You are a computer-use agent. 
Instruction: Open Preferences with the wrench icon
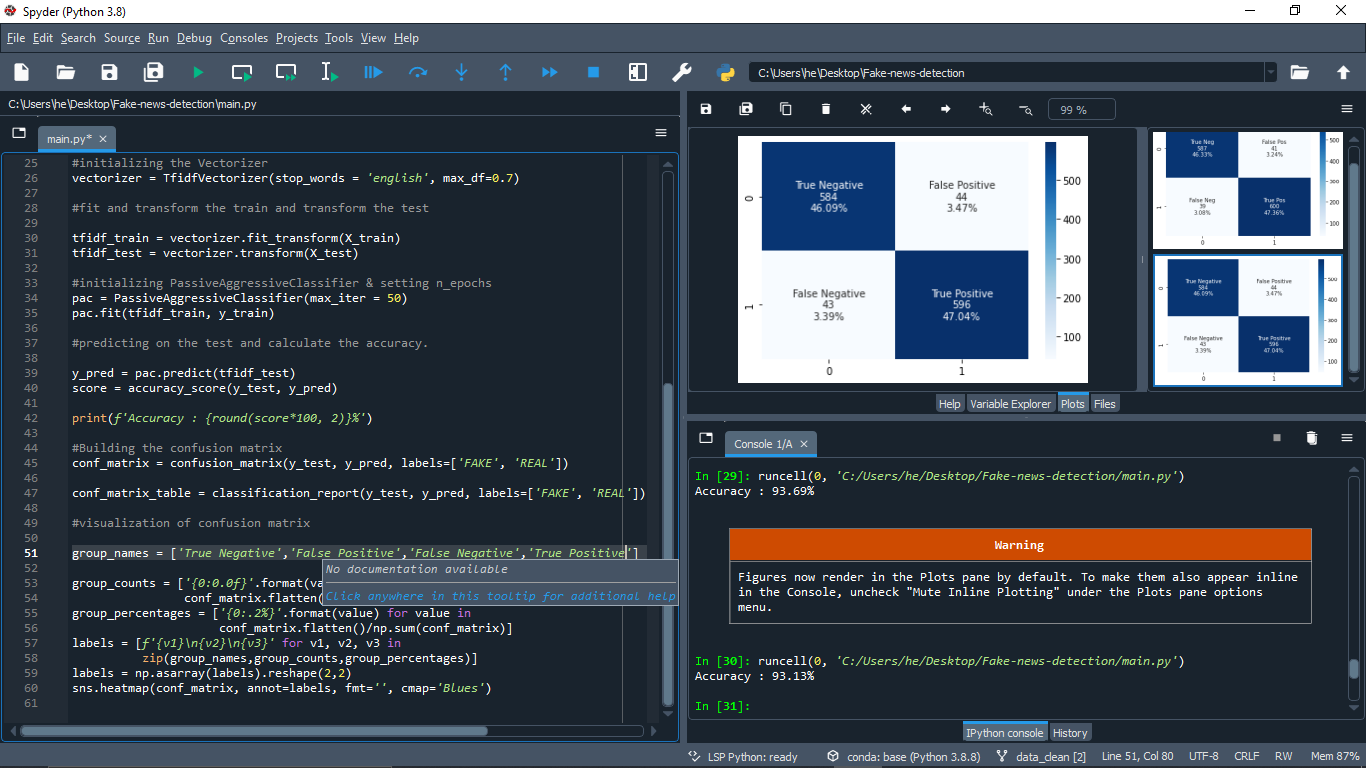click(x=681, y=72)
